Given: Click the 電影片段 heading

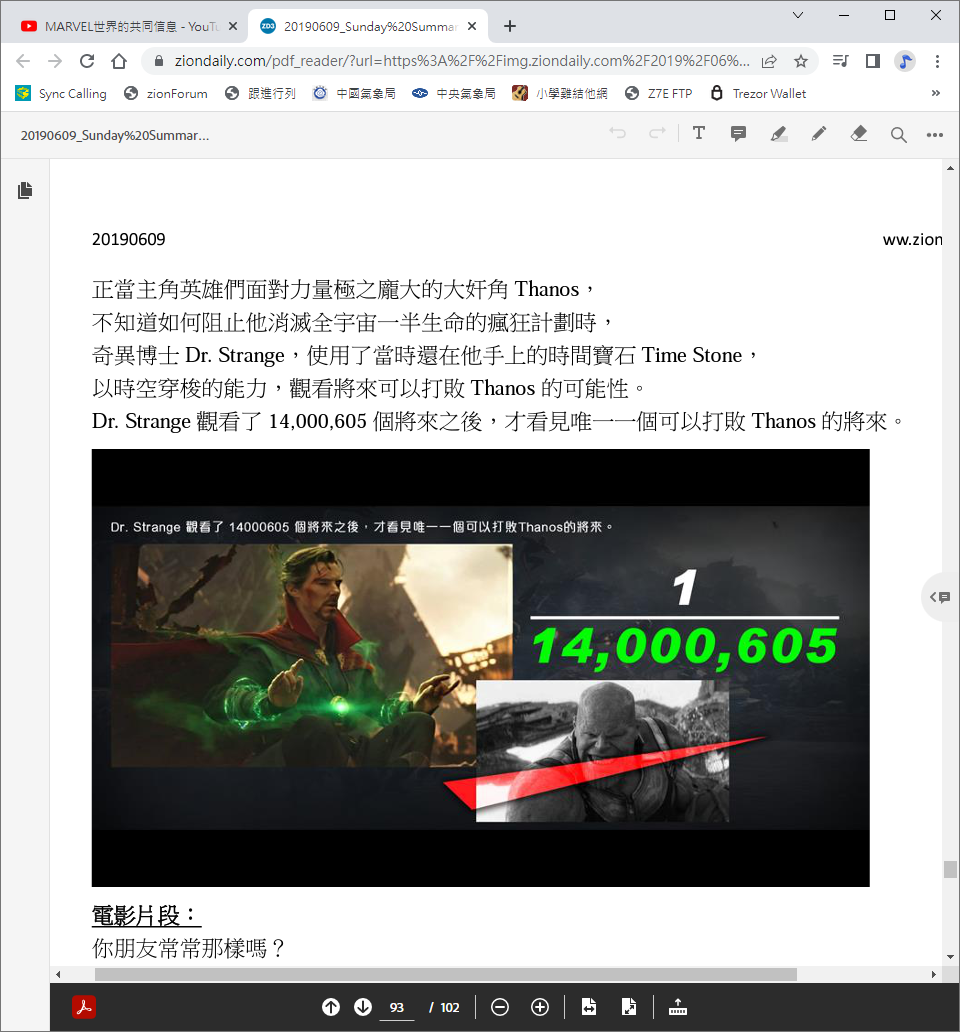Looking at the screenshot, I should [x=146, y=915].
